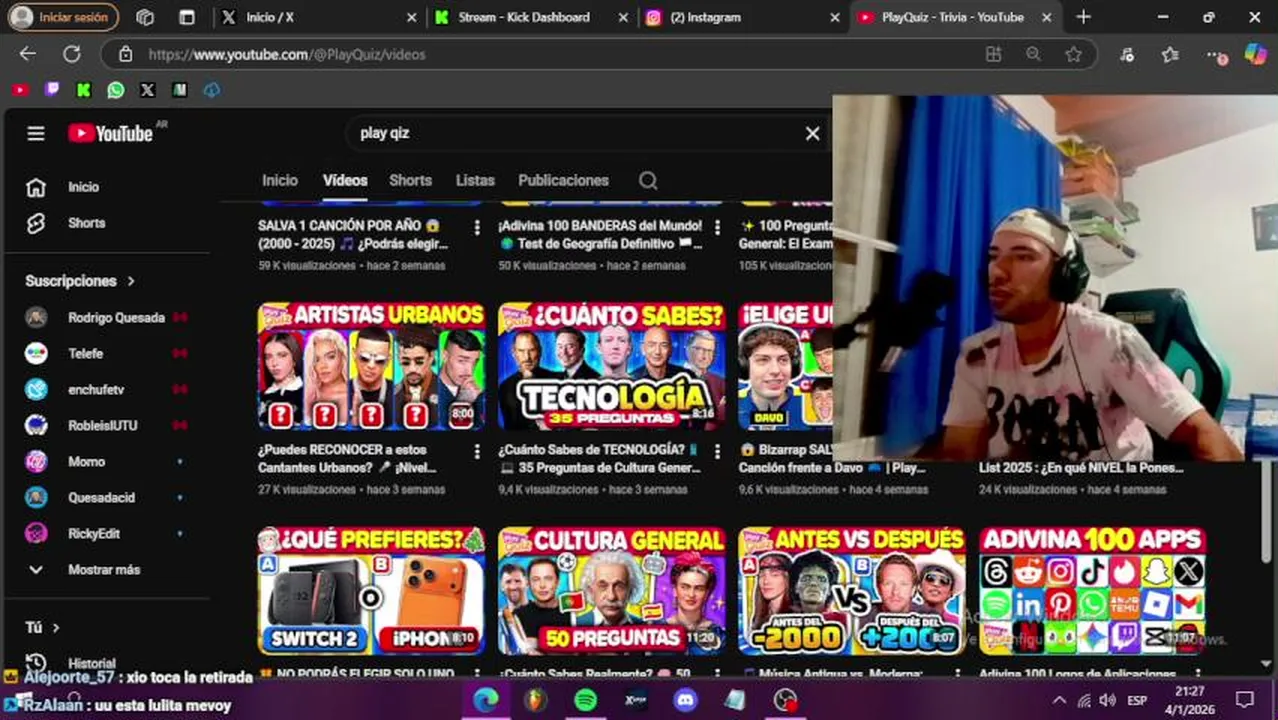Expand the Tú section
Viewport: 1278px width, 720px height.
click(x=42, y=627)
